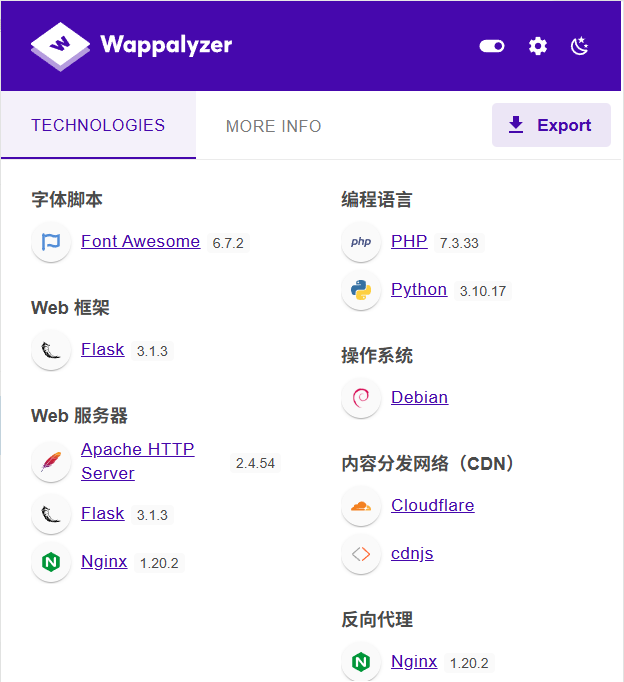Open the Cloudflare link
624x682 pixels.
tap(432, 505)
